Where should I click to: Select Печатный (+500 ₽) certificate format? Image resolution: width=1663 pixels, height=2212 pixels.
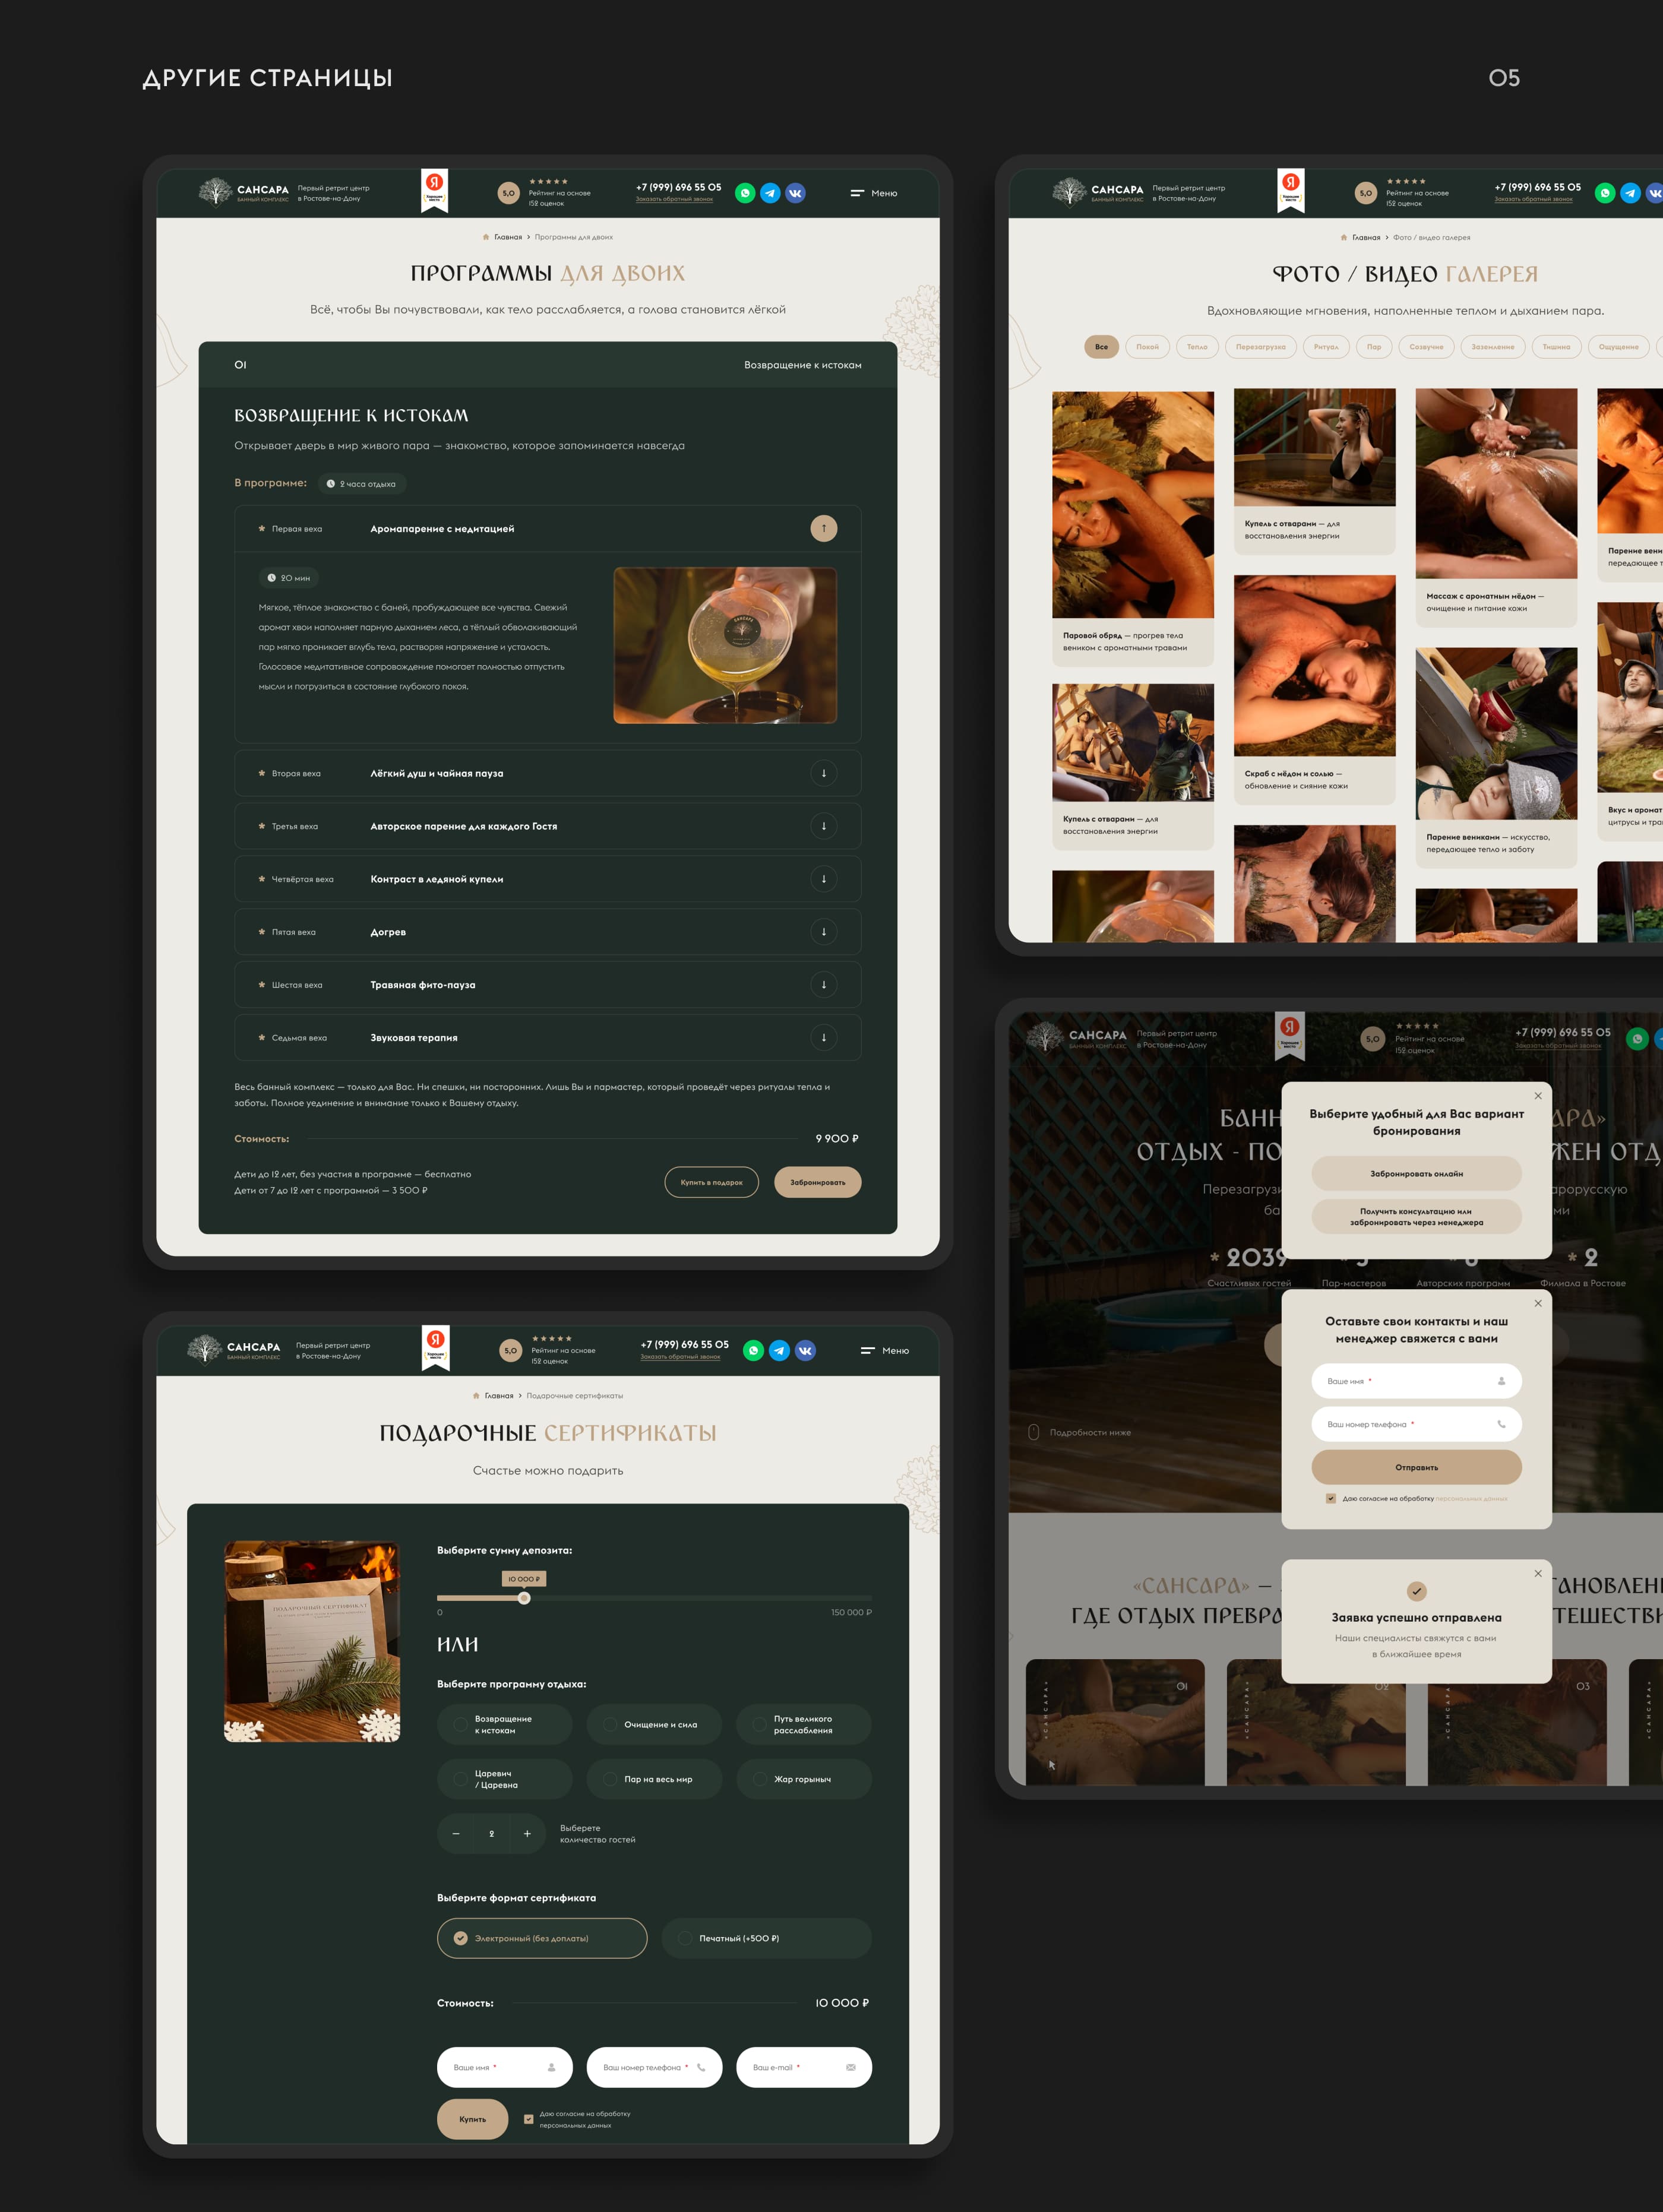(x=767, y=1937)
